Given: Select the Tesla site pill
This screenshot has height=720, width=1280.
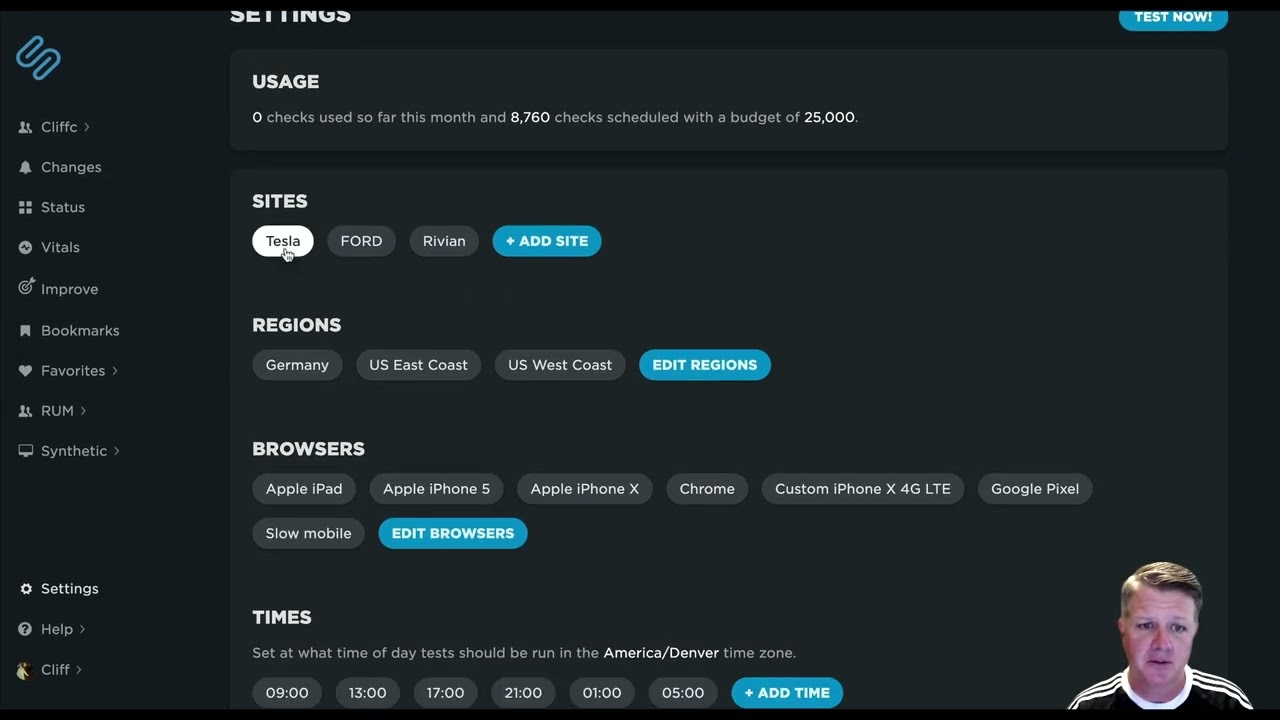Looking at the screenshot, I should point(283,241).
